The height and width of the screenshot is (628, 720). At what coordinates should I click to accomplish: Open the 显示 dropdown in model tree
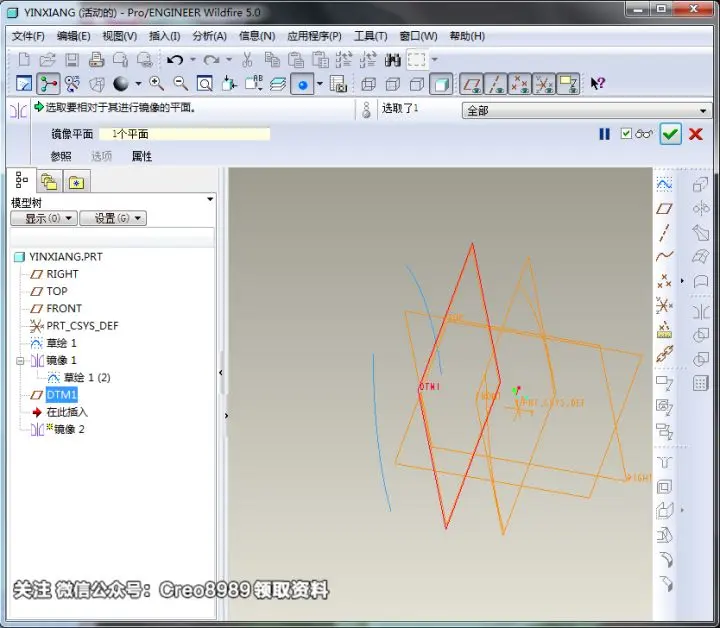(44, 218)
